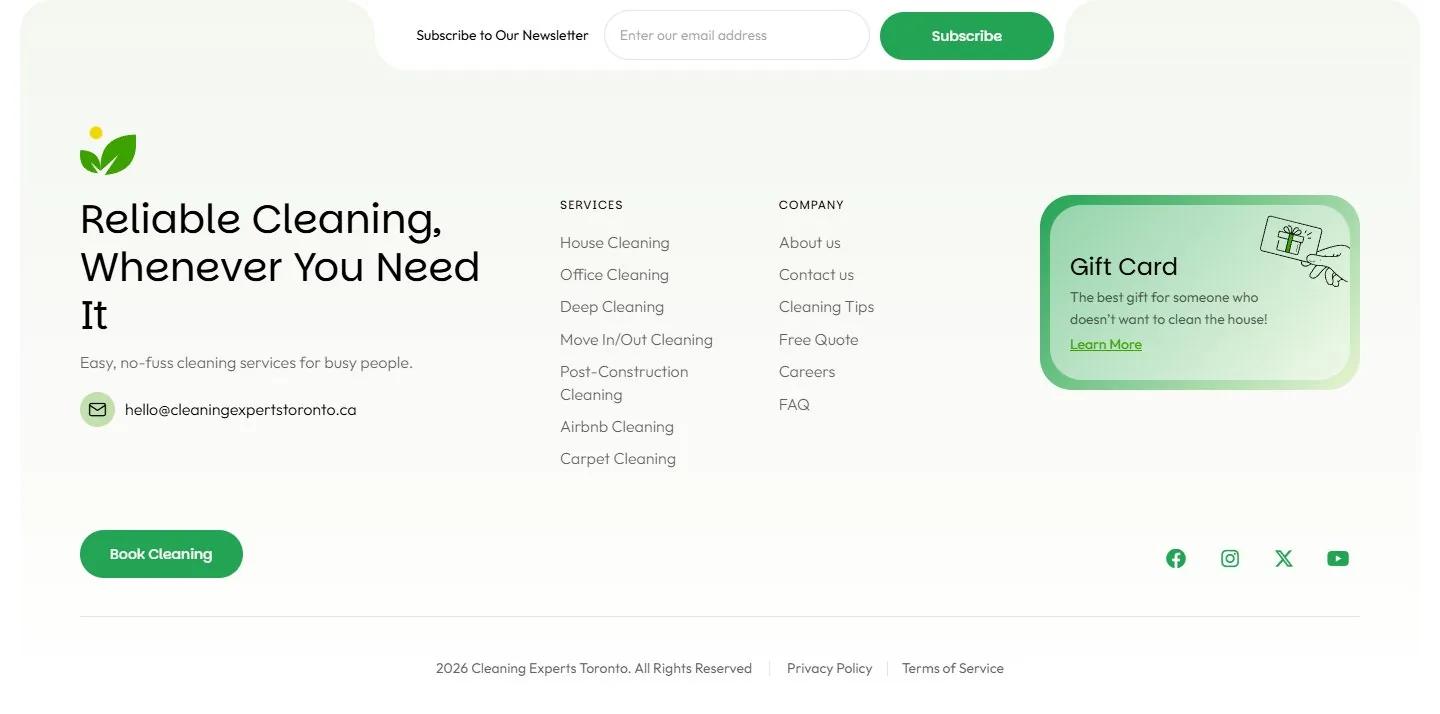Open the Terms of Service link

coord(952,669)
